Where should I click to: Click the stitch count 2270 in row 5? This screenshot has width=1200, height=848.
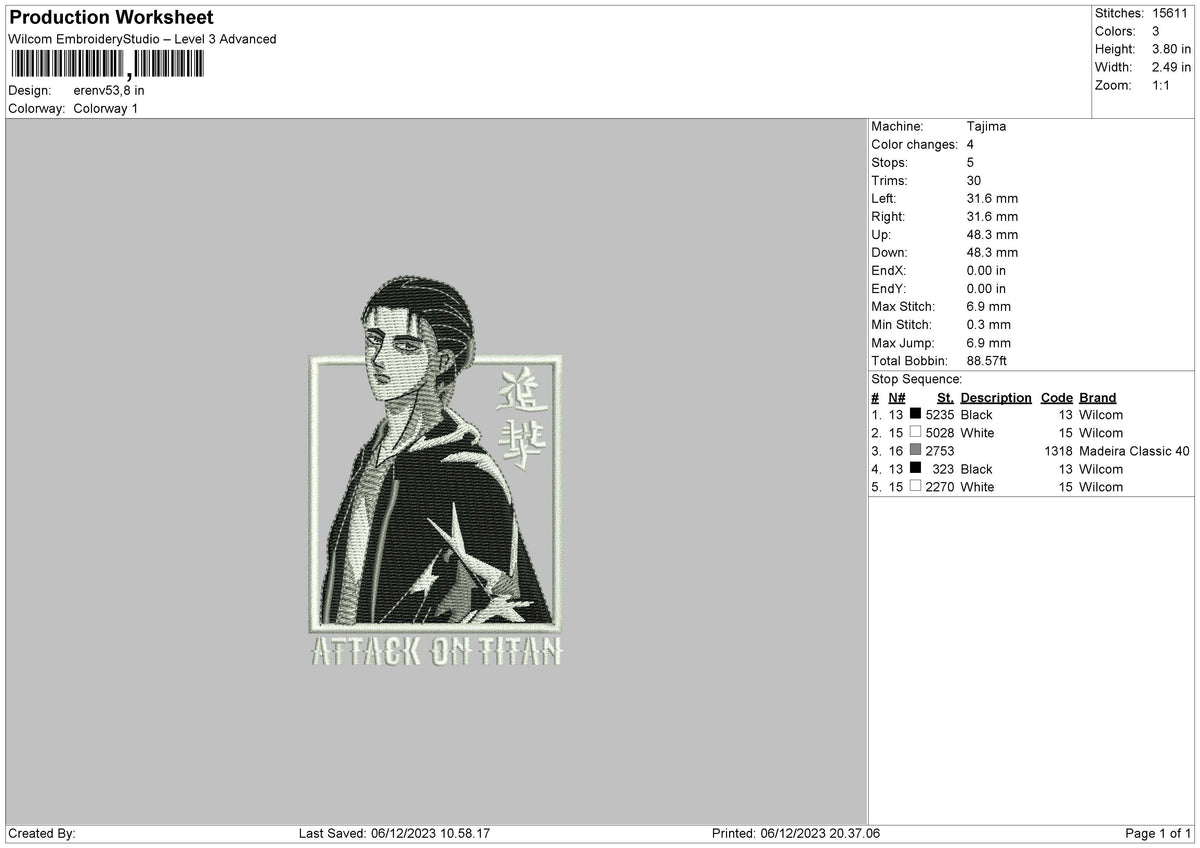point(940,487)
